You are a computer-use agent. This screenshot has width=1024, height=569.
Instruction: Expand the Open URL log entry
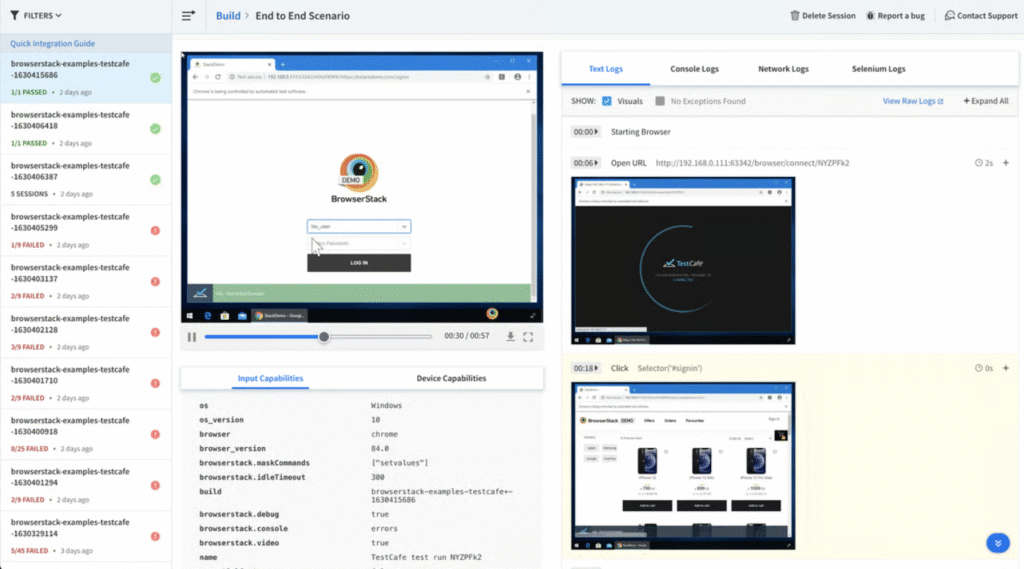pyautogui.click(x=1006, y=163)
